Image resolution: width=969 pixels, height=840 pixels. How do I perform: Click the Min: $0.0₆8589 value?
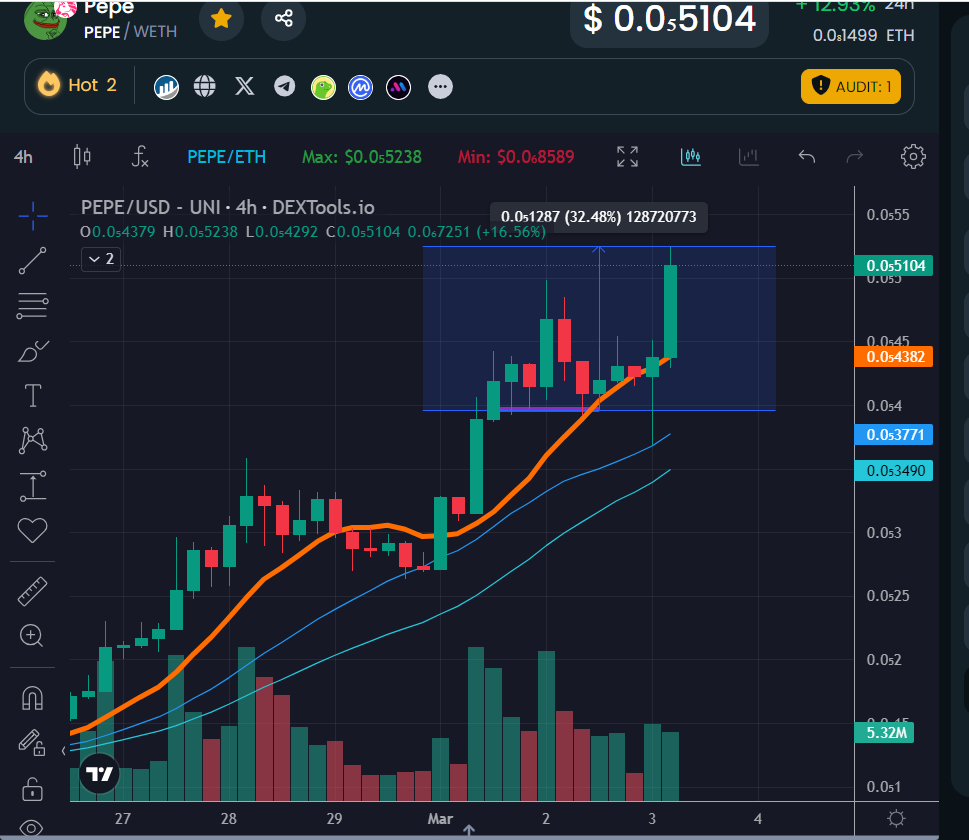515,157
